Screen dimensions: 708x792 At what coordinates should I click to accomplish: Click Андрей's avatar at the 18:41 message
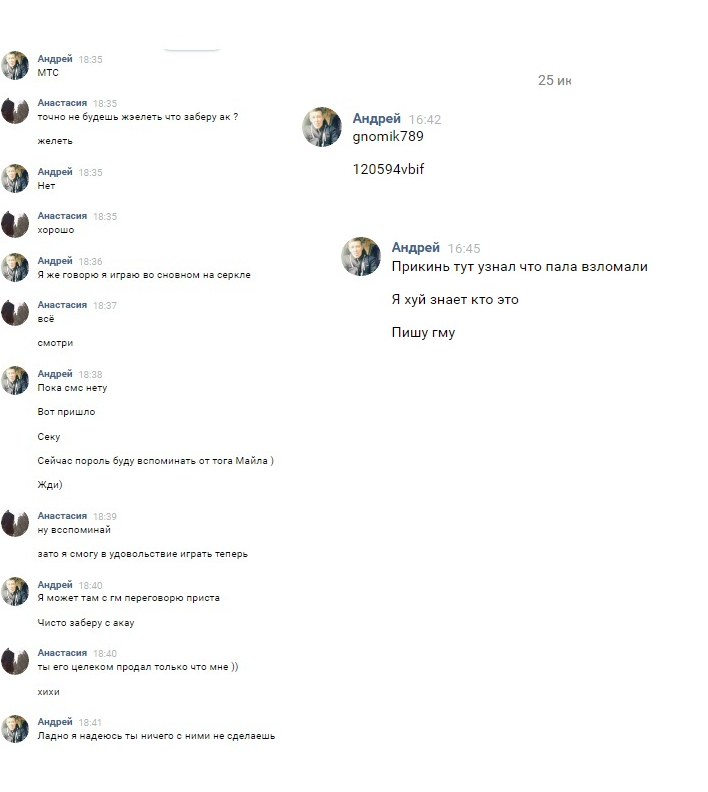point(15,728)
